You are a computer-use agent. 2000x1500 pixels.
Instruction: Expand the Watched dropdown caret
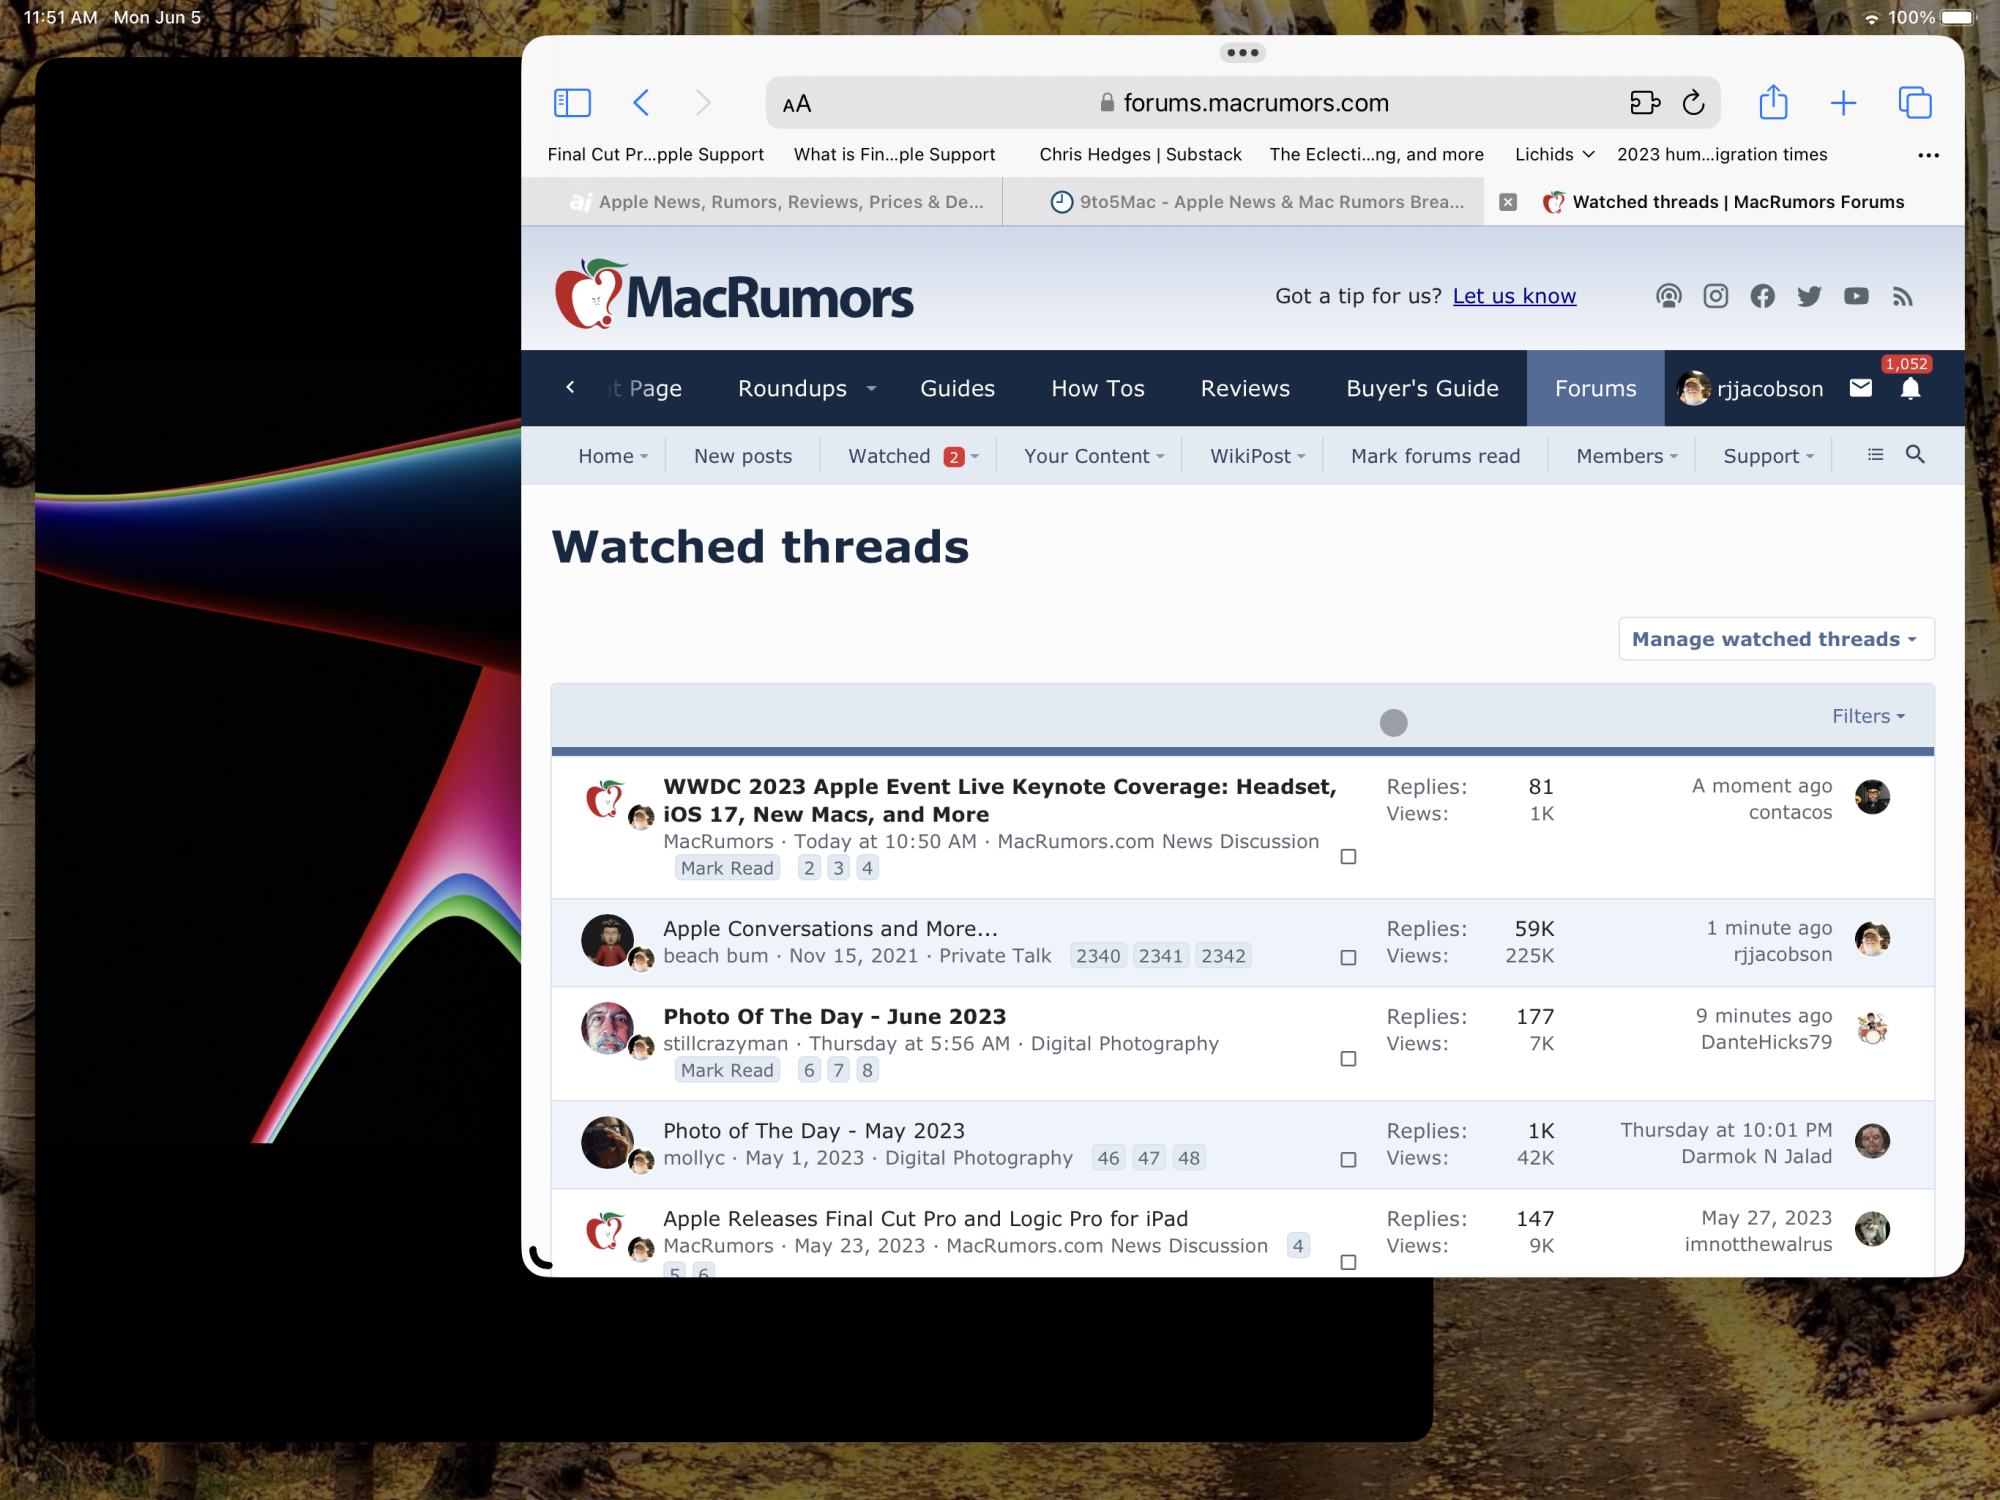(975, 457)
